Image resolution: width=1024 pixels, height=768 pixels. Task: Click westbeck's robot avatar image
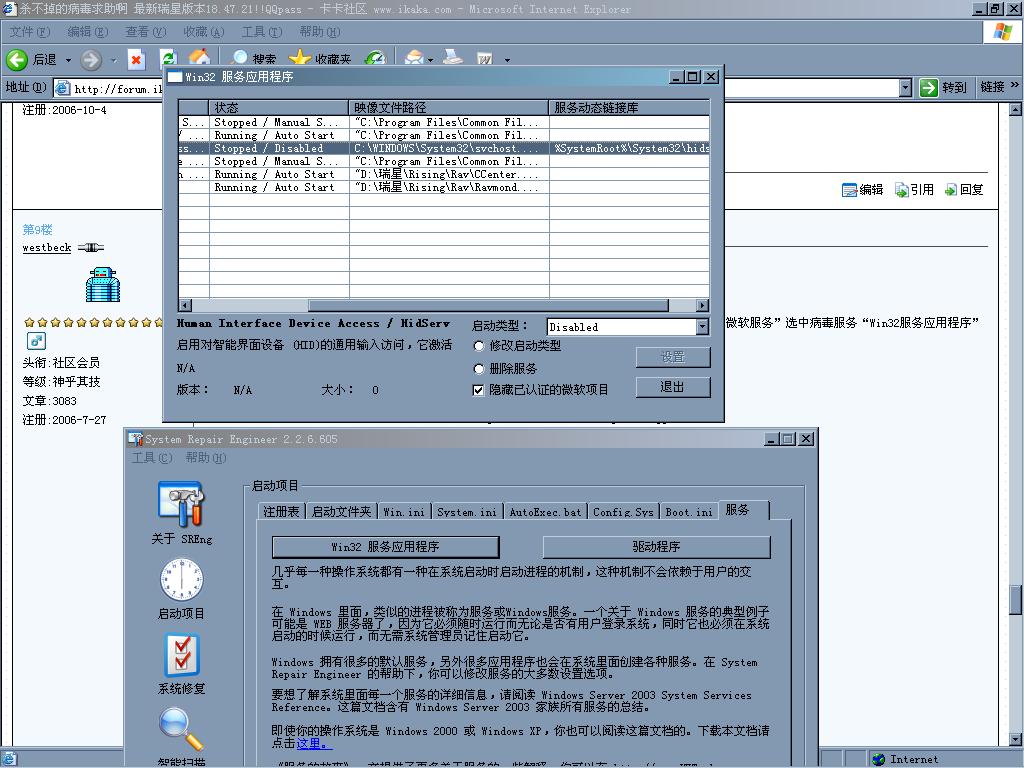point(103,285)
